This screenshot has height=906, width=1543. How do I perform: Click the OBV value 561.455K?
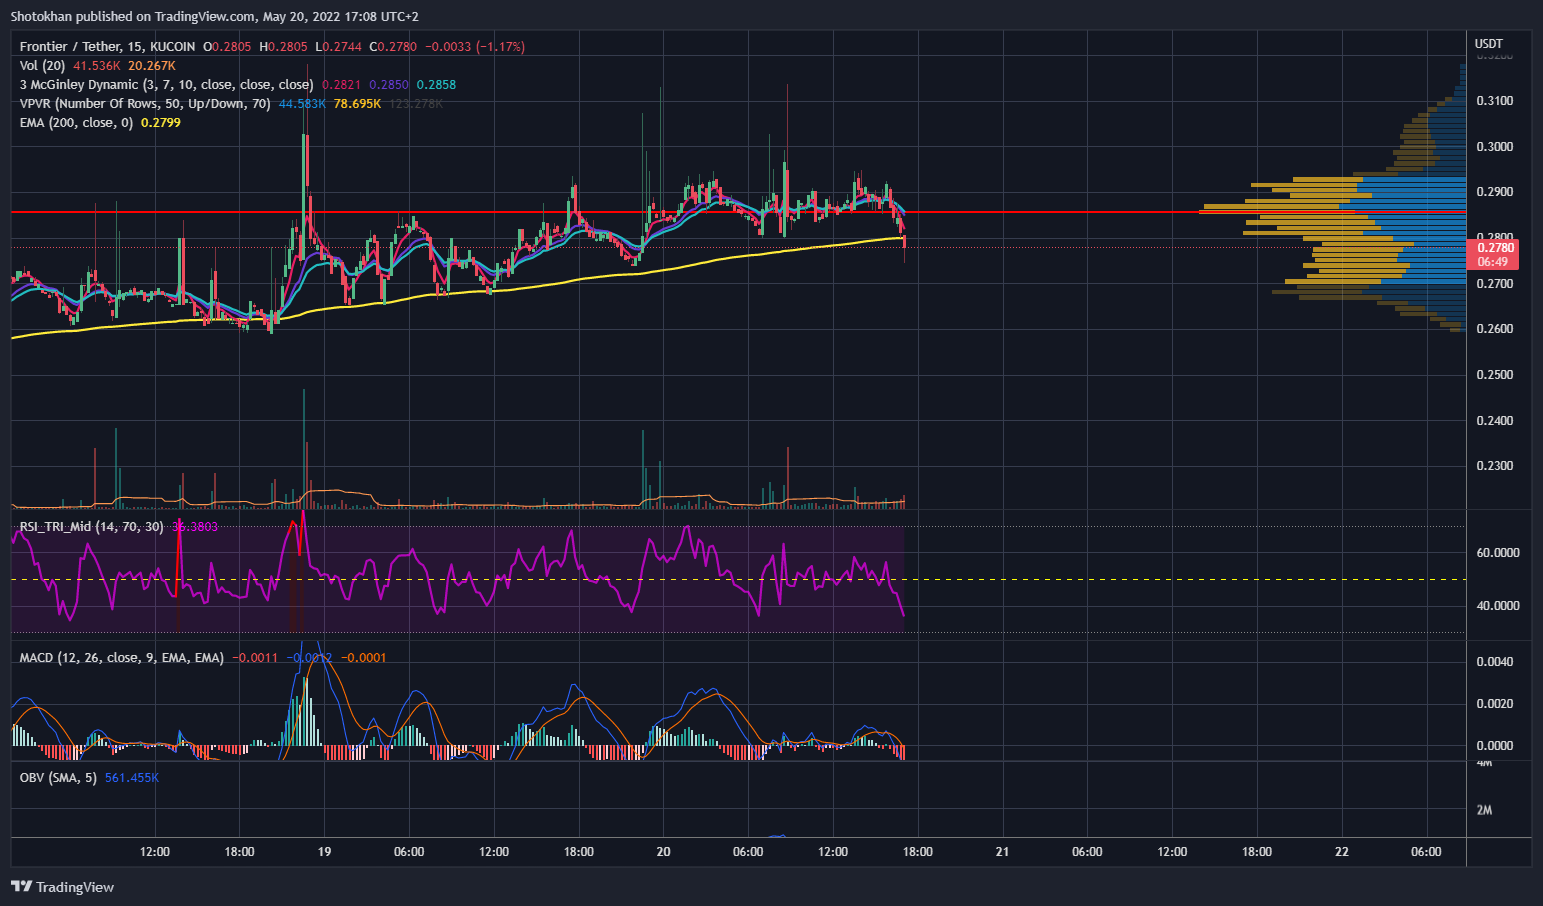tap(132, 778)
